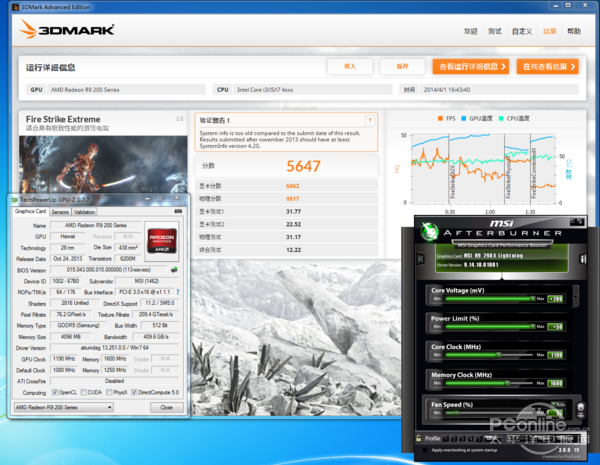
Task: Enable Apply overclocking at system startup
Action: (425, 450)
